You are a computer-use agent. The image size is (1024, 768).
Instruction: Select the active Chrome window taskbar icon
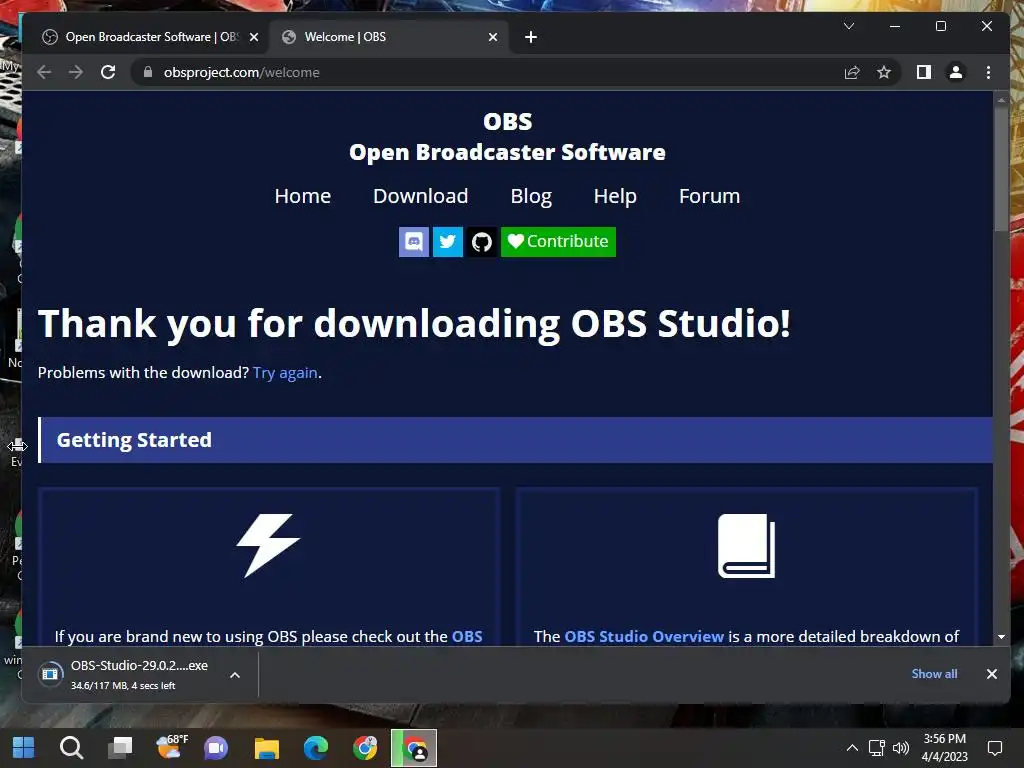point(414,748)
